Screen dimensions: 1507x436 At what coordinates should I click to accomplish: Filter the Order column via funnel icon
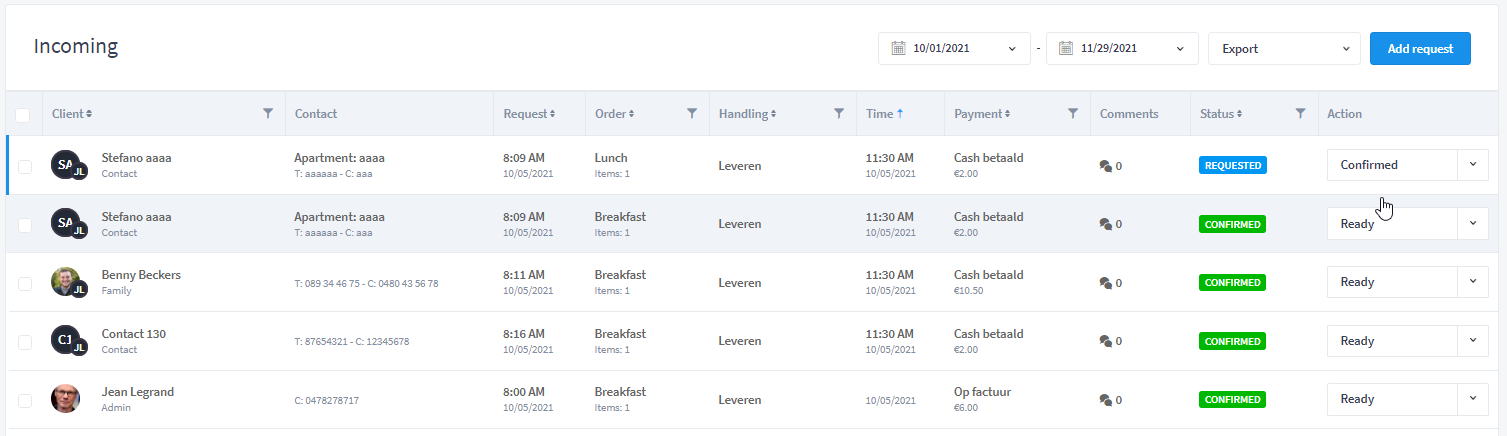691,114
